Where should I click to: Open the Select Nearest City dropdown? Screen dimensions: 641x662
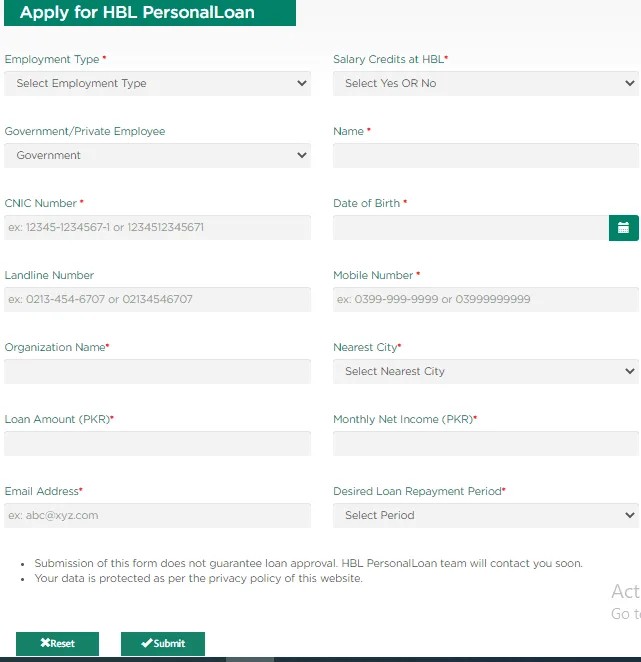[x=486, y=372]
